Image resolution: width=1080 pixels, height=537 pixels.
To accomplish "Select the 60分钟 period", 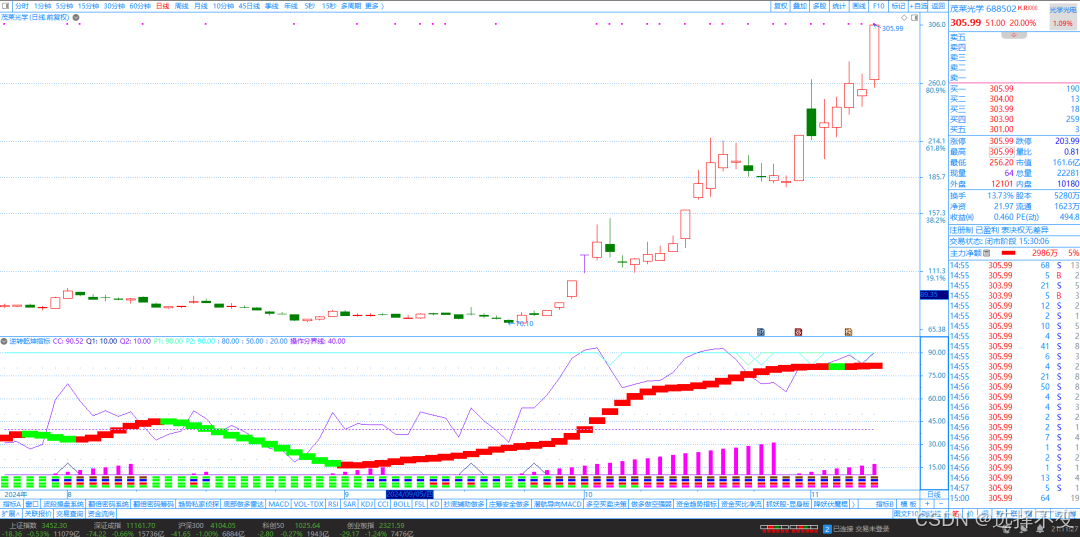I will click(140, 6).
